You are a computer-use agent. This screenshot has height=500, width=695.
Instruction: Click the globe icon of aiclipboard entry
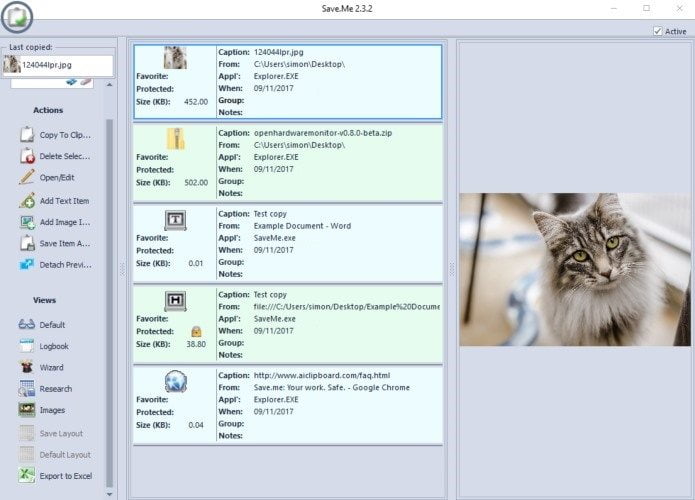click(176, 382)
